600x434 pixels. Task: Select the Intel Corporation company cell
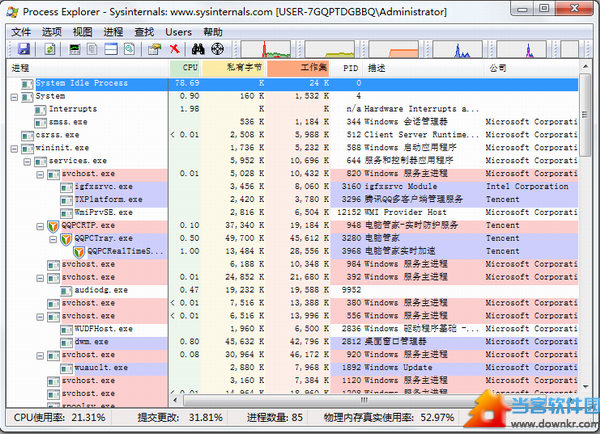coord(527,187)
